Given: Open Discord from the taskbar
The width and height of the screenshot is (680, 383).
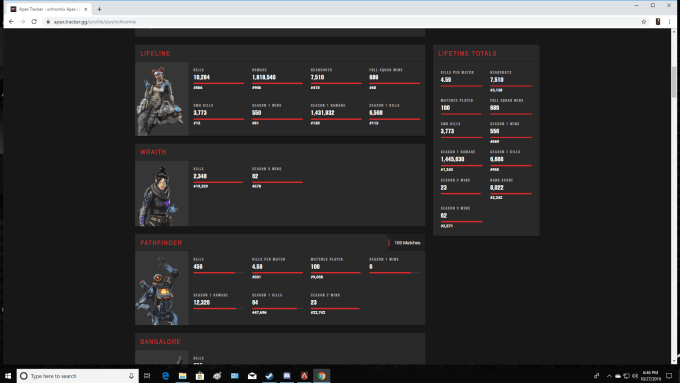Looking at the screenshot, I should coord(287,376).
